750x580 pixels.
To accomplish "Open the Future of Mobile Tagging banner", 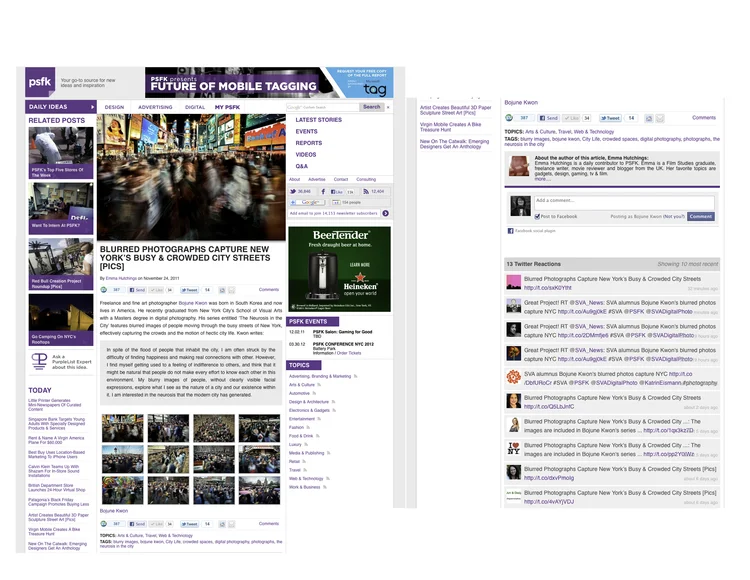I will (269, 83).
